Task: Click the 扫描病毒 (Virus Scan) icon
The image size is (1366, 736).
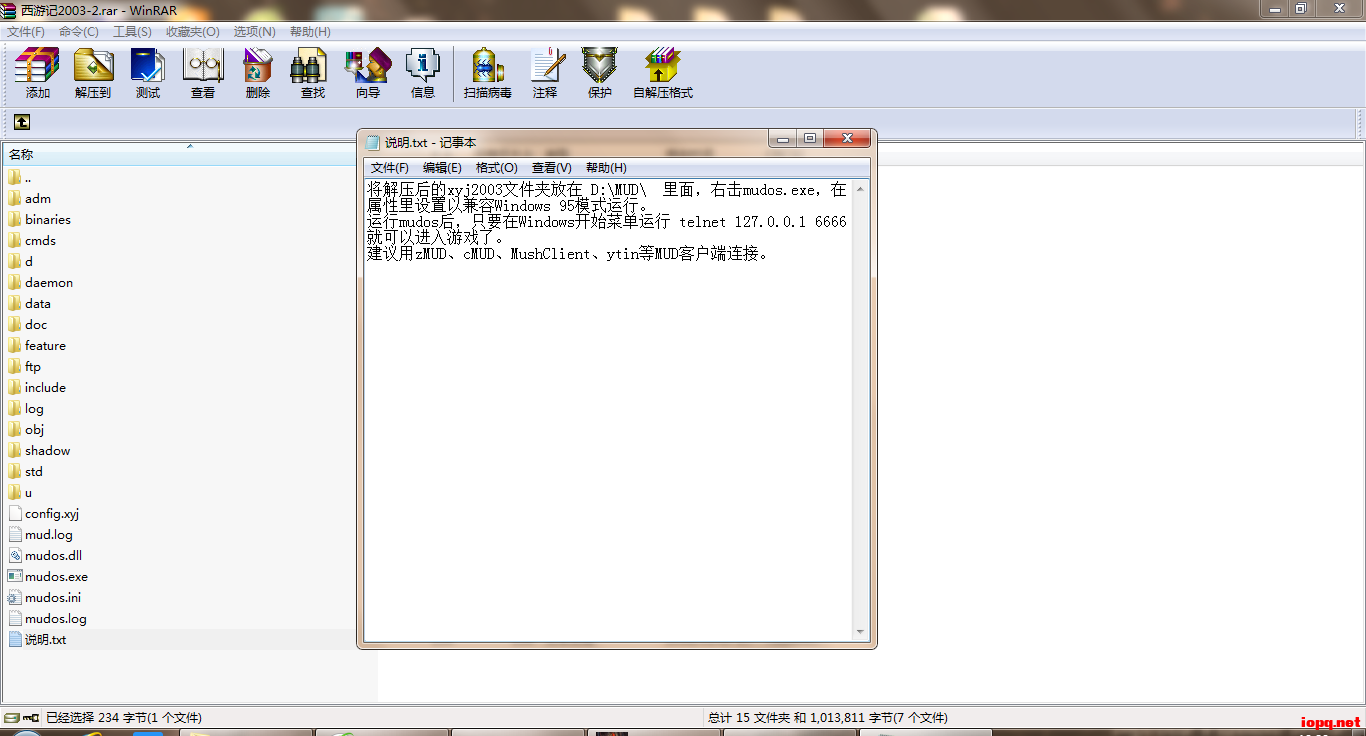Action: click(487, 72)
